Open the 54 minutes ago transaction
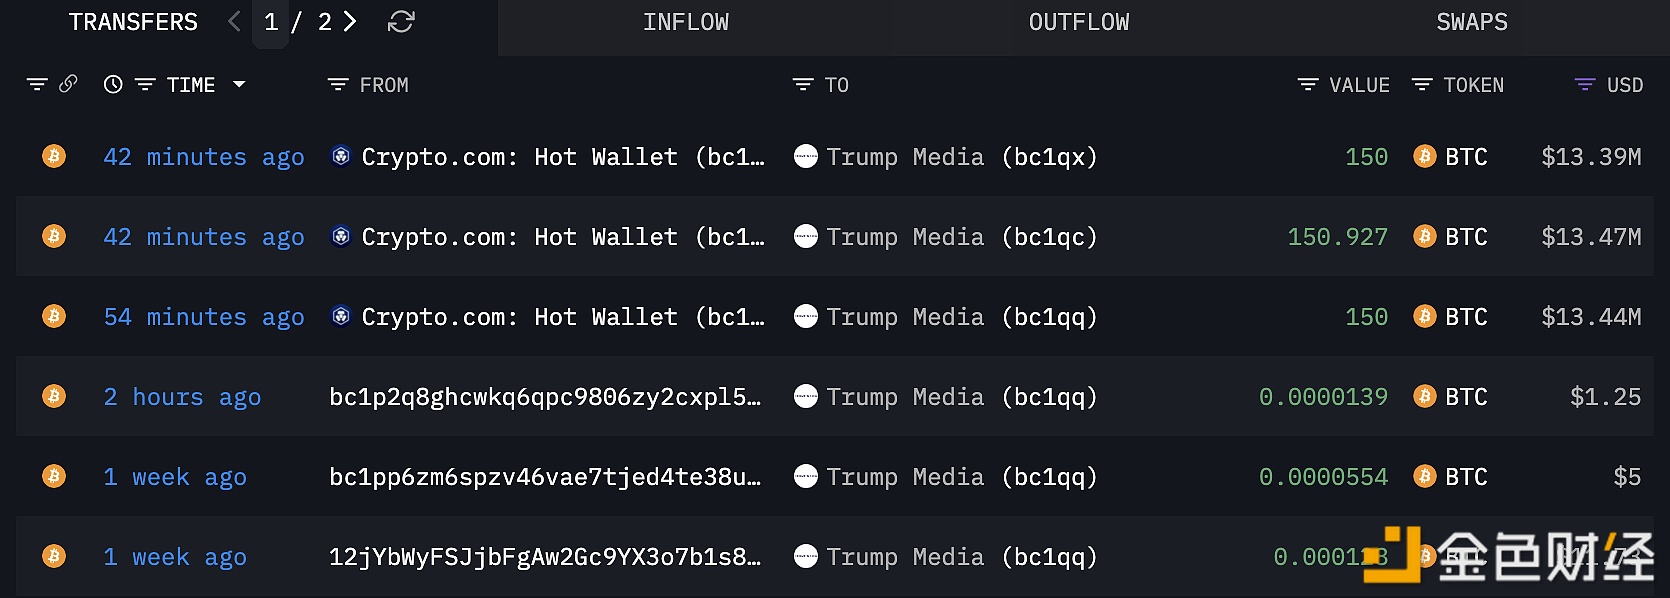 [x=204, y=317]
